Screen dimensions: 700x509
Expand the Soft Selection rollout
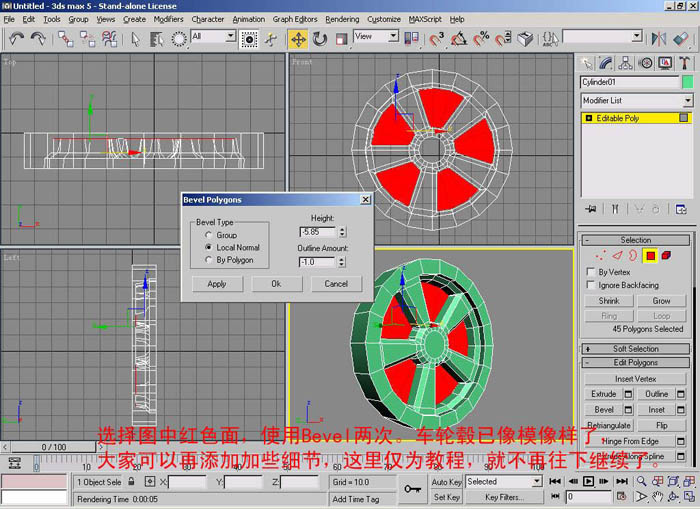[x=635, y=349]
